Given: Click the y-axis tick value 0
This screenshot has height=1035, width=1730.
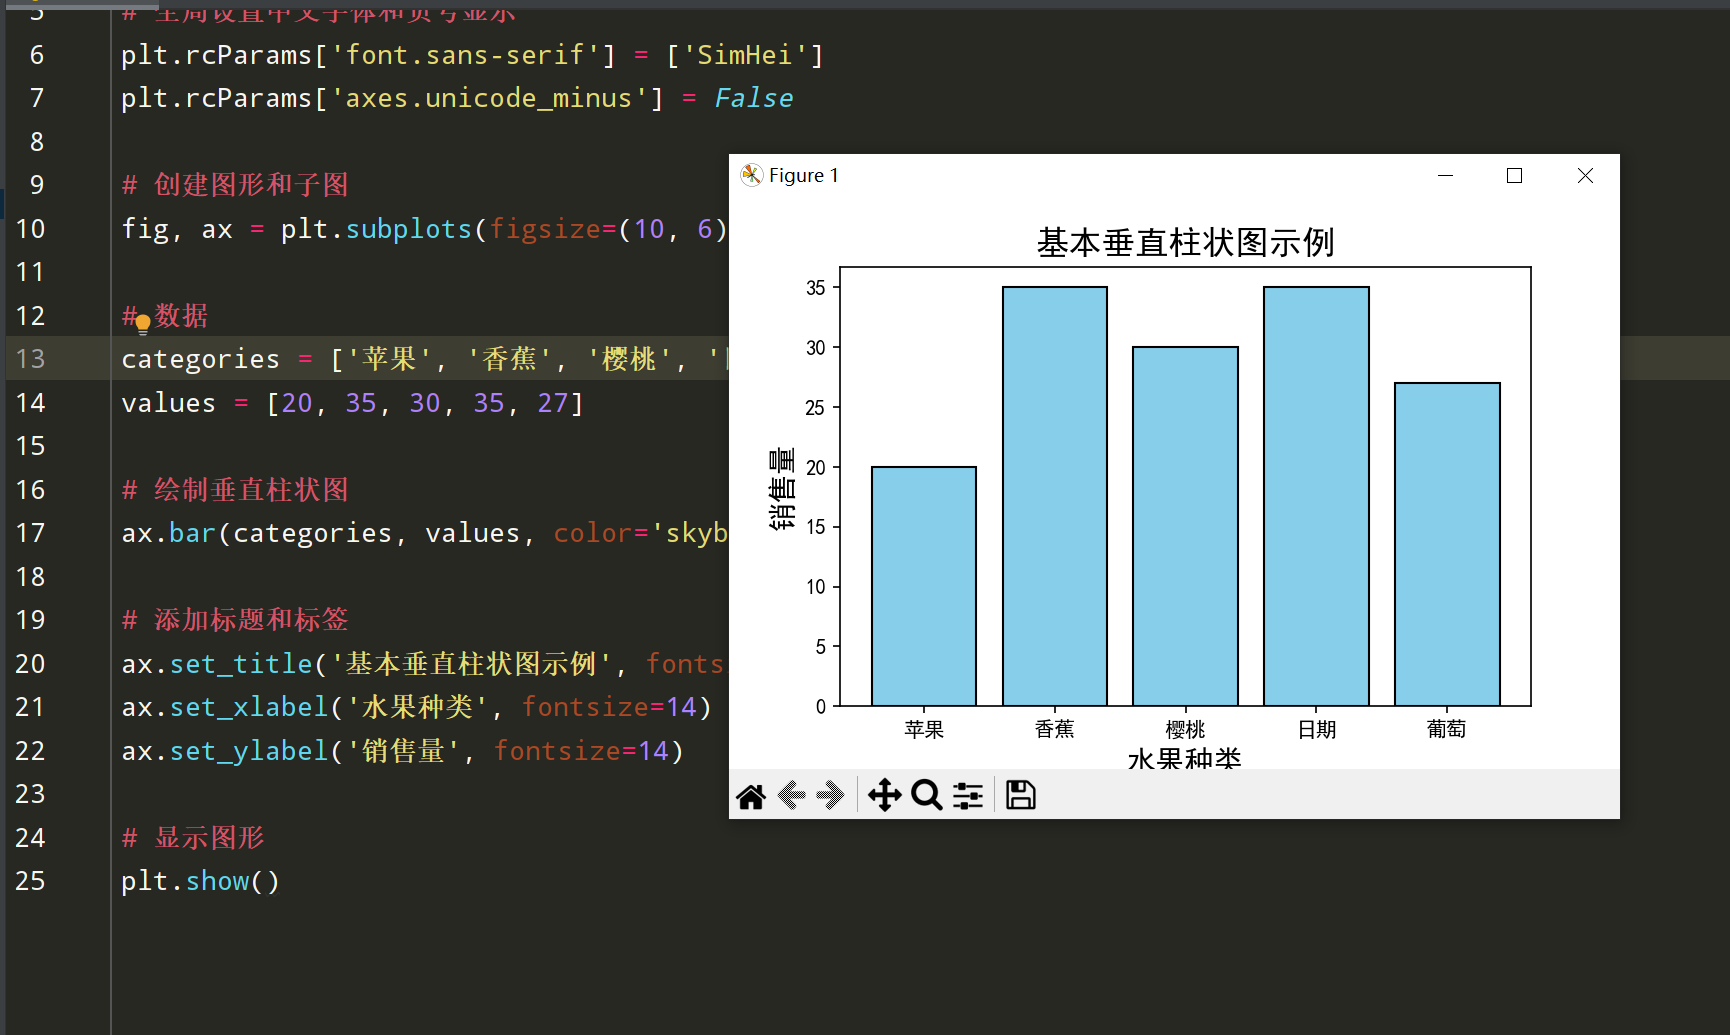Looking at the screenshot, I should pyautogui.click(x=821, y=707).
